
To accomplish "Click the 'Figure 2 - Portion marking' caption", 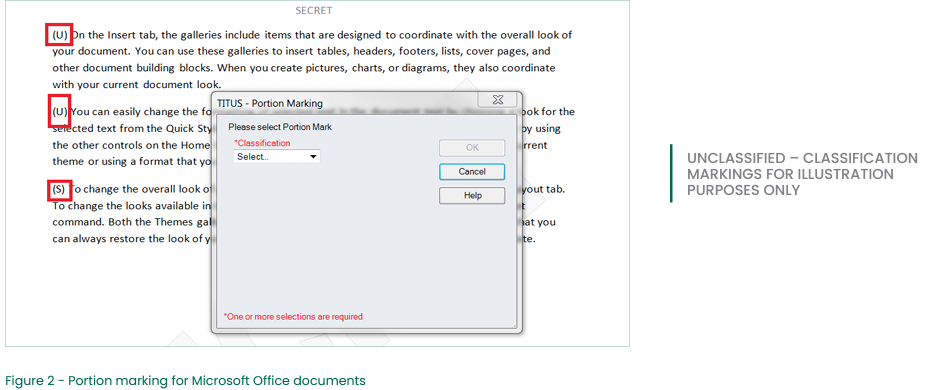I will click(x=185, y=381).
